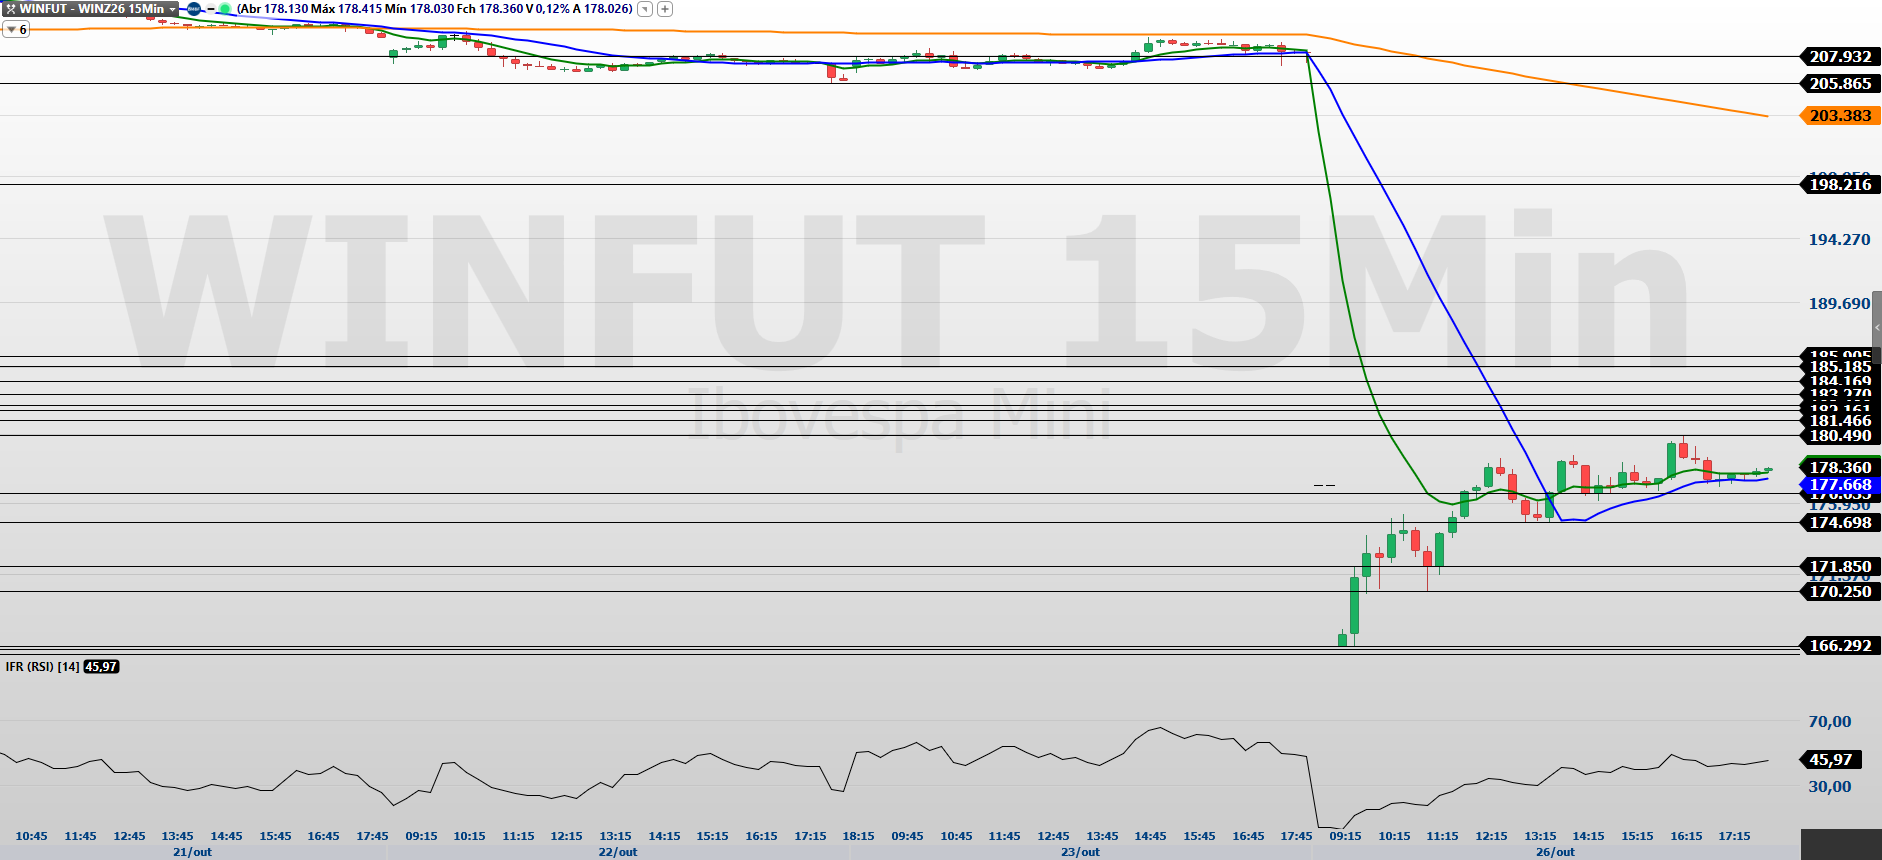Click the crossed-tools icon beside WINFUT title
The height and width of the screenshot is (860, 1882).
(11, 9)
